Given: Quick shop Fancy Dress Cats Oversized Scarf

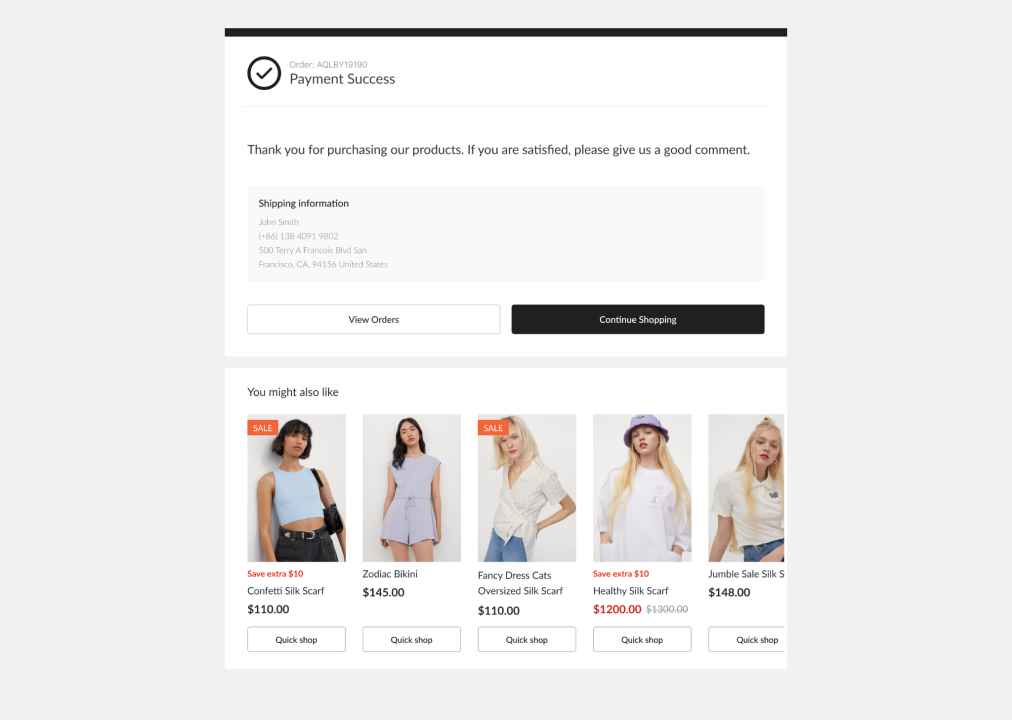Looking at the screenshot, I should (x=527, y=639).
